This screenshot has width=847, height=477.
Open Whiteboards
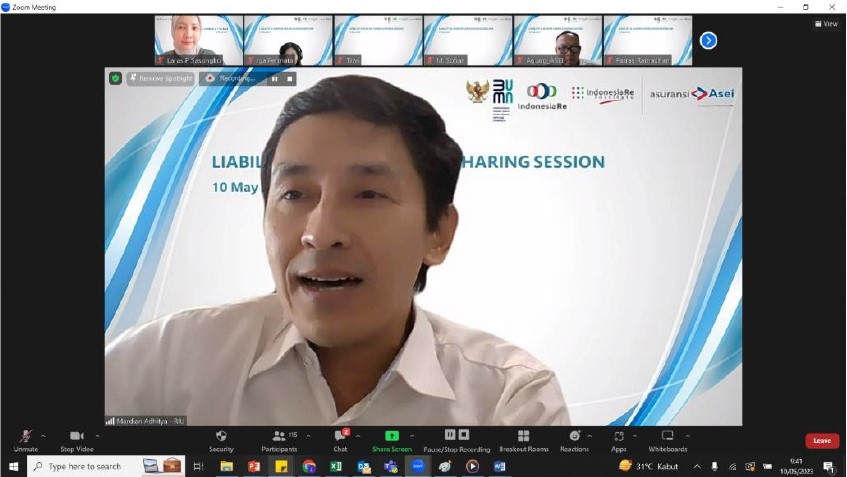tap(668, 440)
